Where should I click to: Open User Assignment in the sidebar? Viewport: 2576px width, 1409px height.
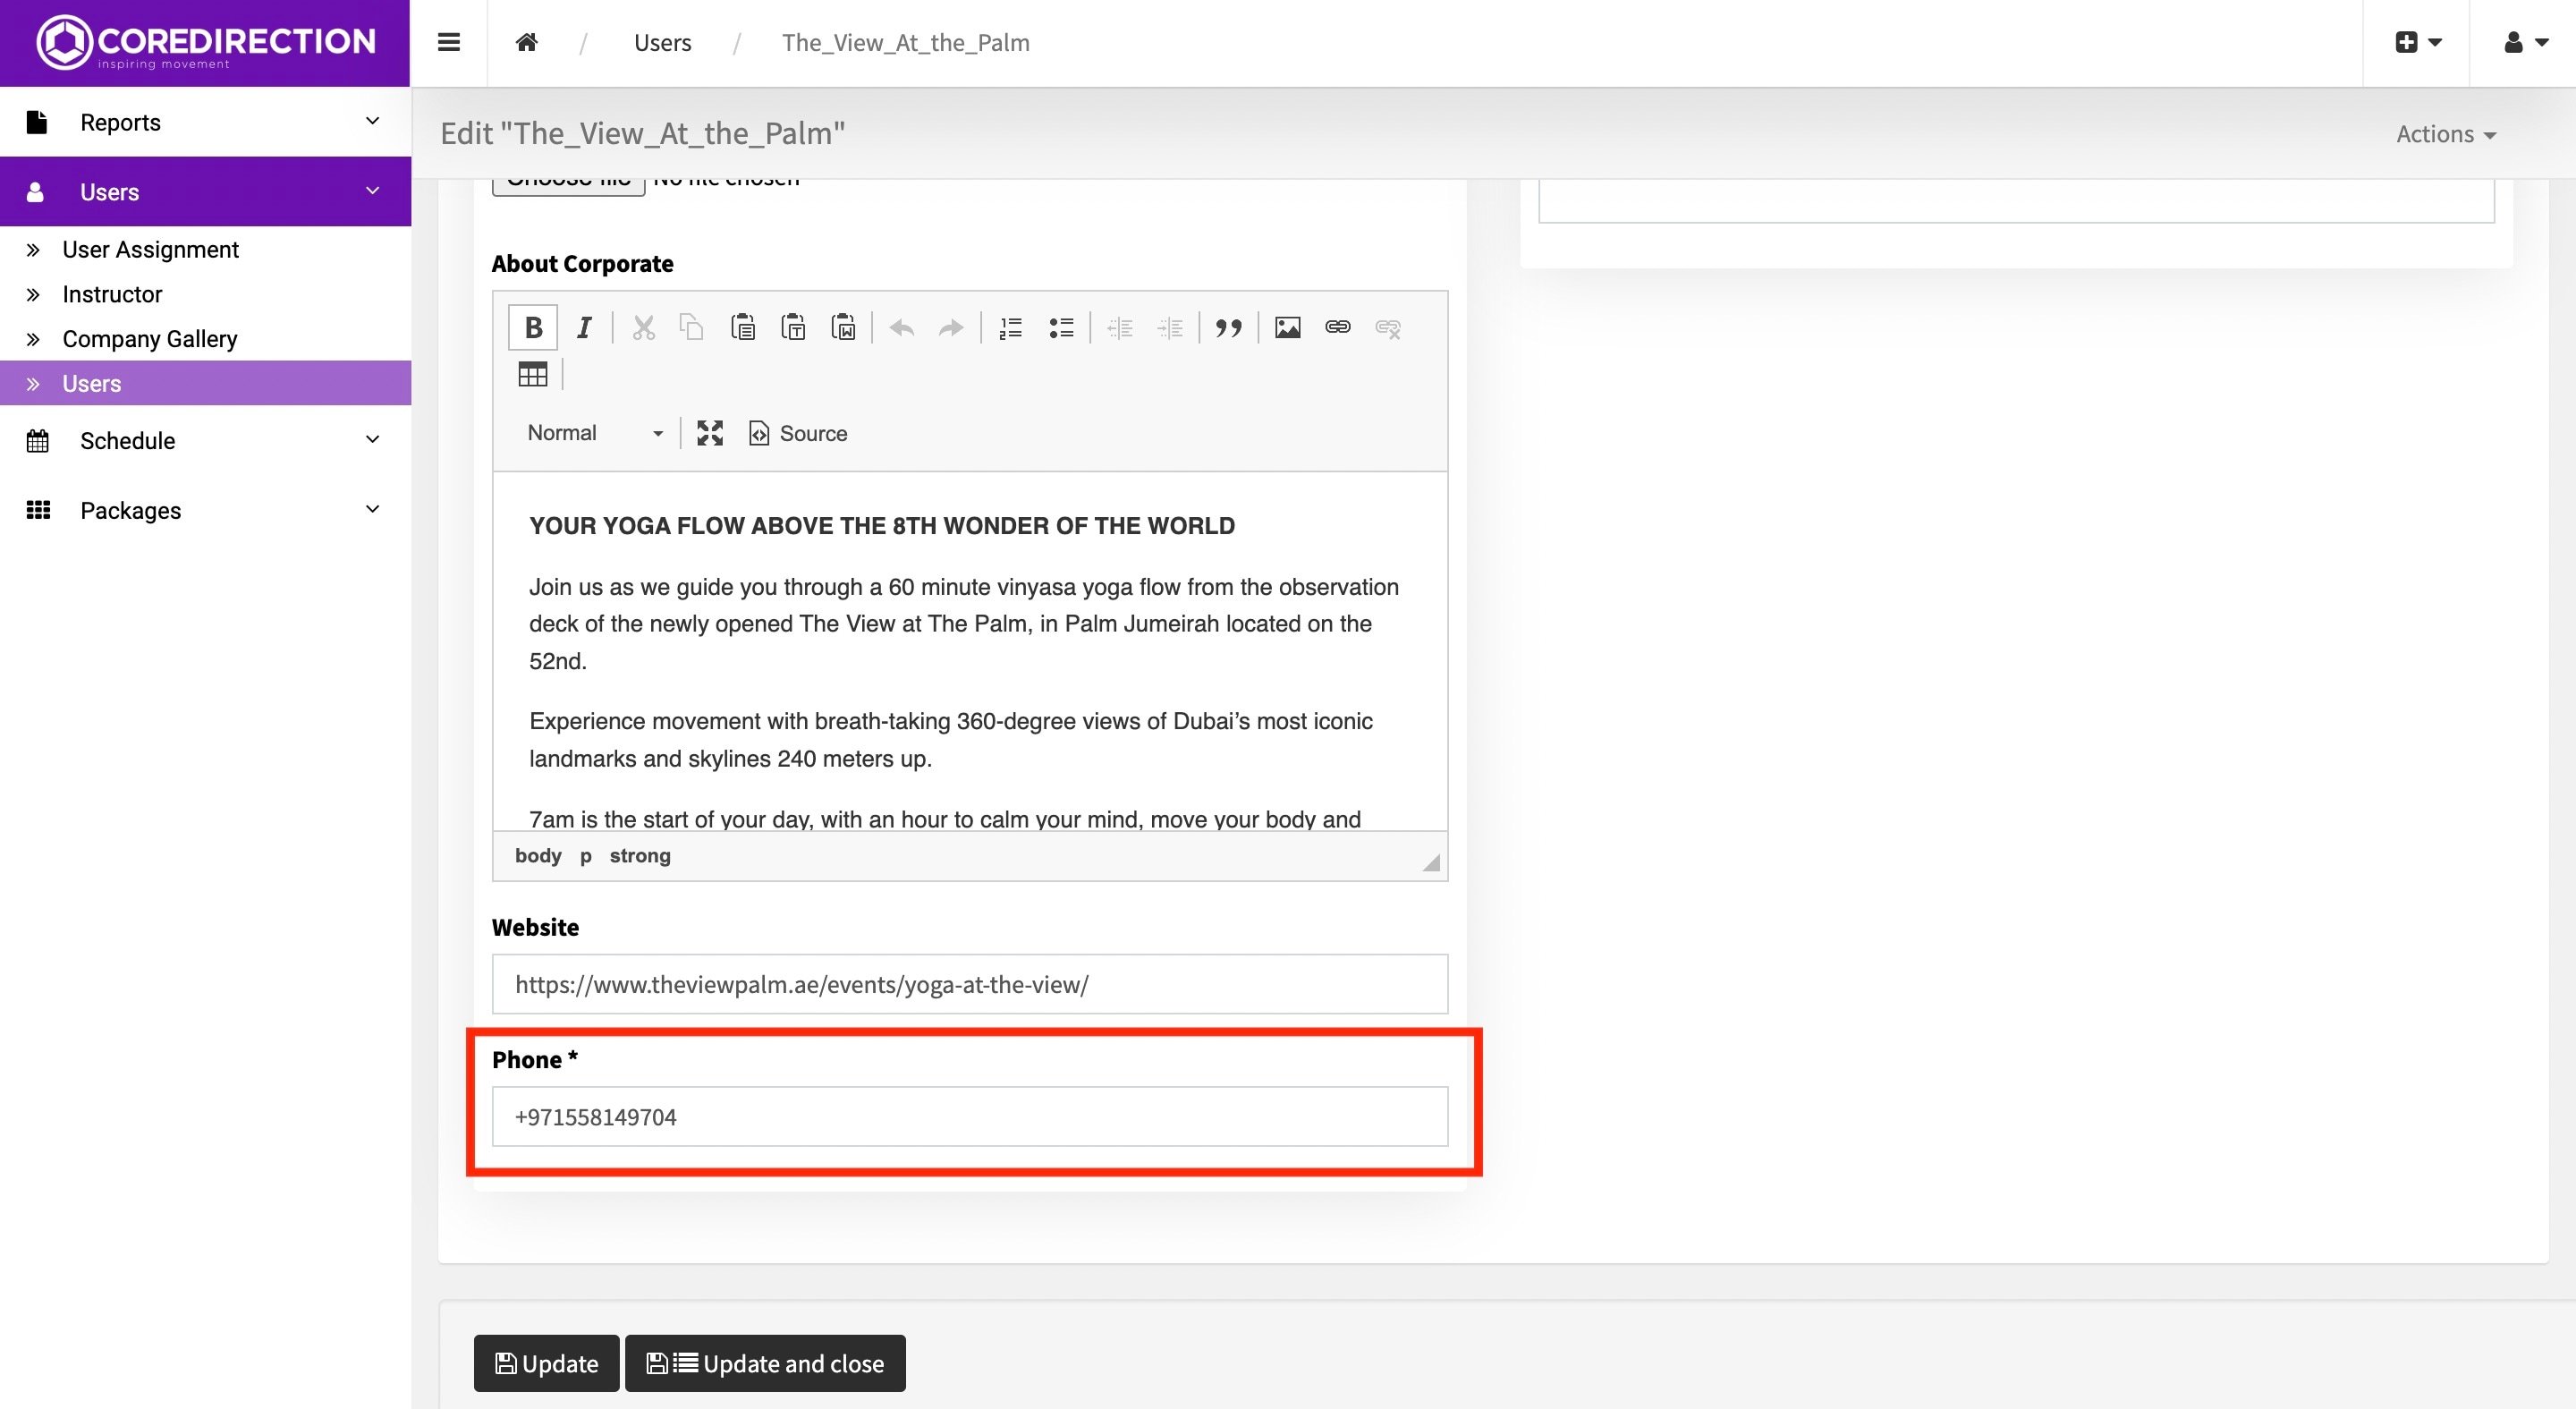150,250
